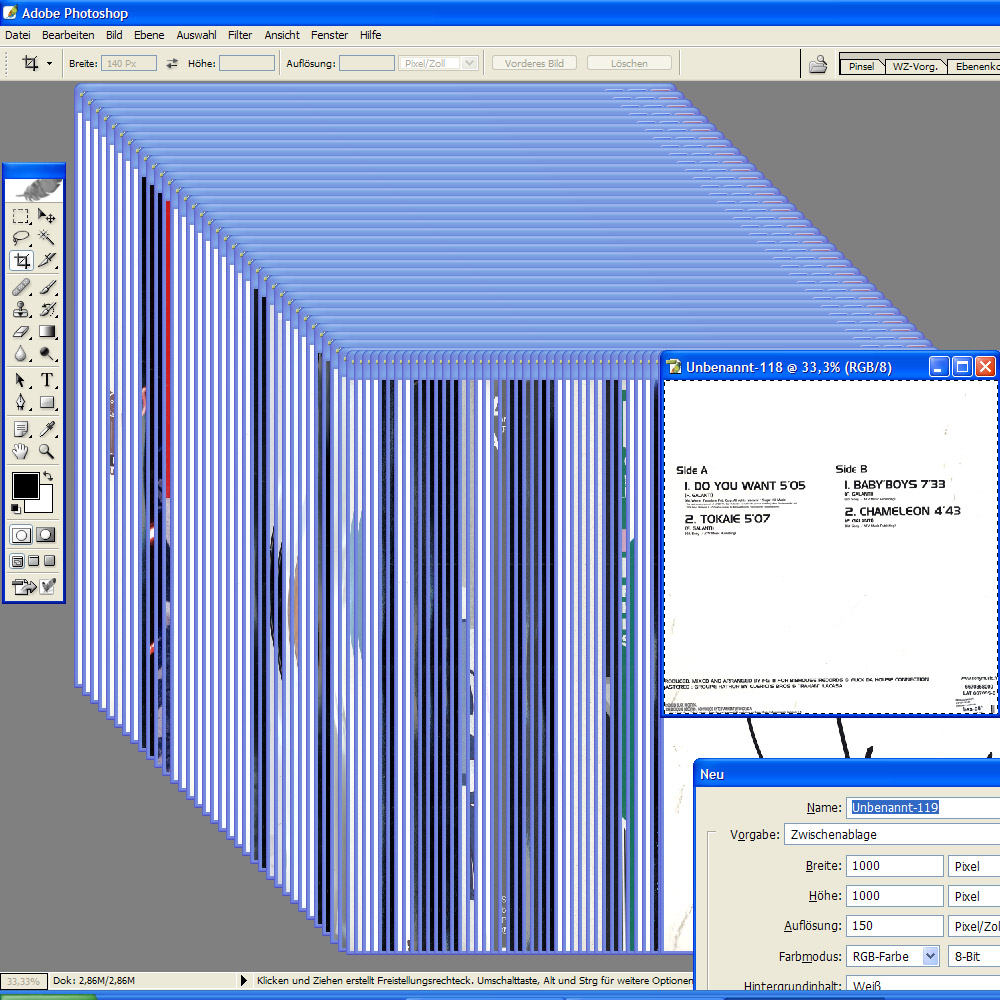Viewport: 1000px width, 1000px height.
Task: Choose the Horizontal Type tool
Action: [x=47, y=380]
